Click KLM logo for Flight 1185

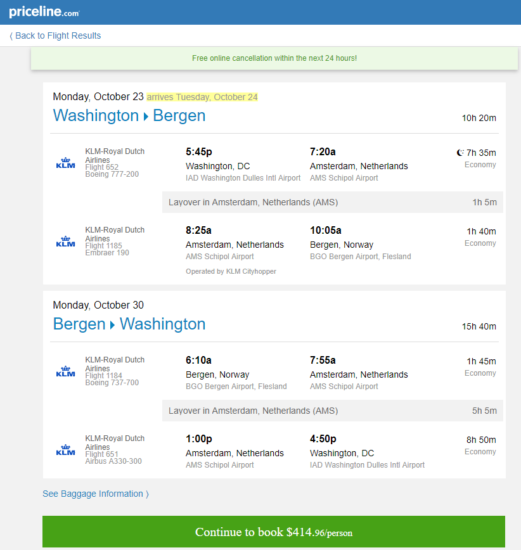click(66, 242)
